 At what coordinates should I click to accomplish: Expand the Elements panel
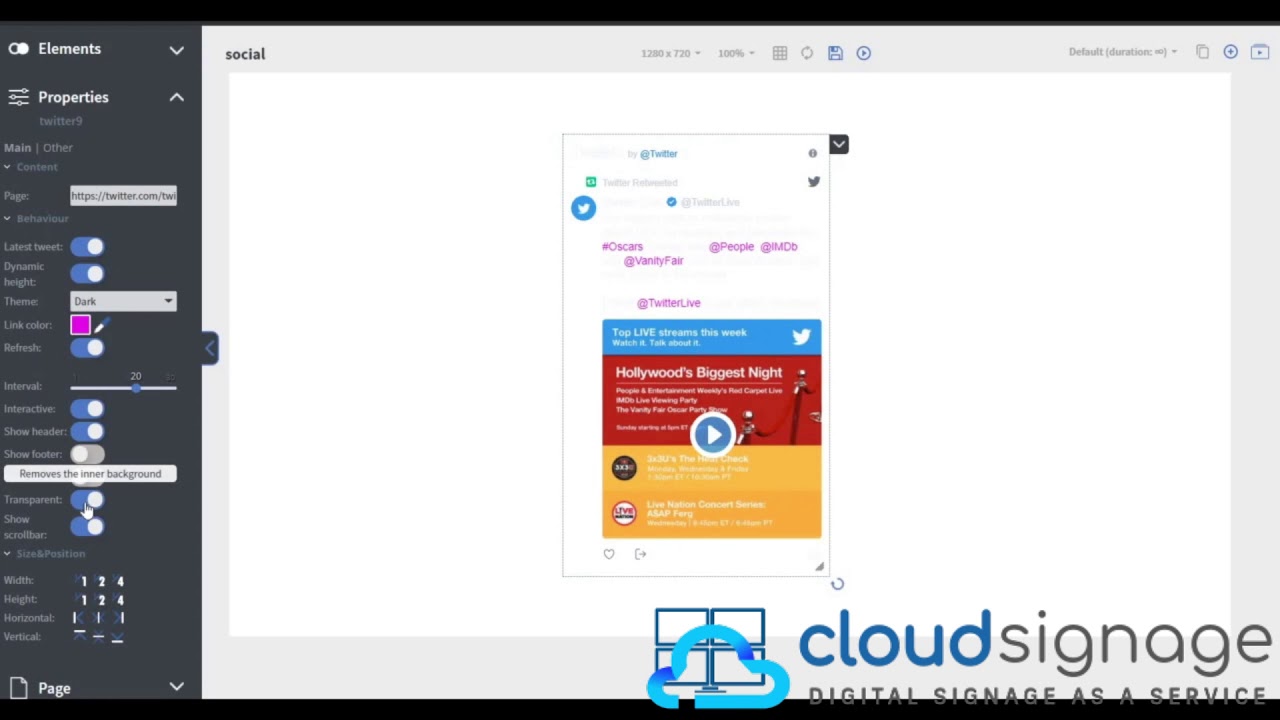[177, 49]
